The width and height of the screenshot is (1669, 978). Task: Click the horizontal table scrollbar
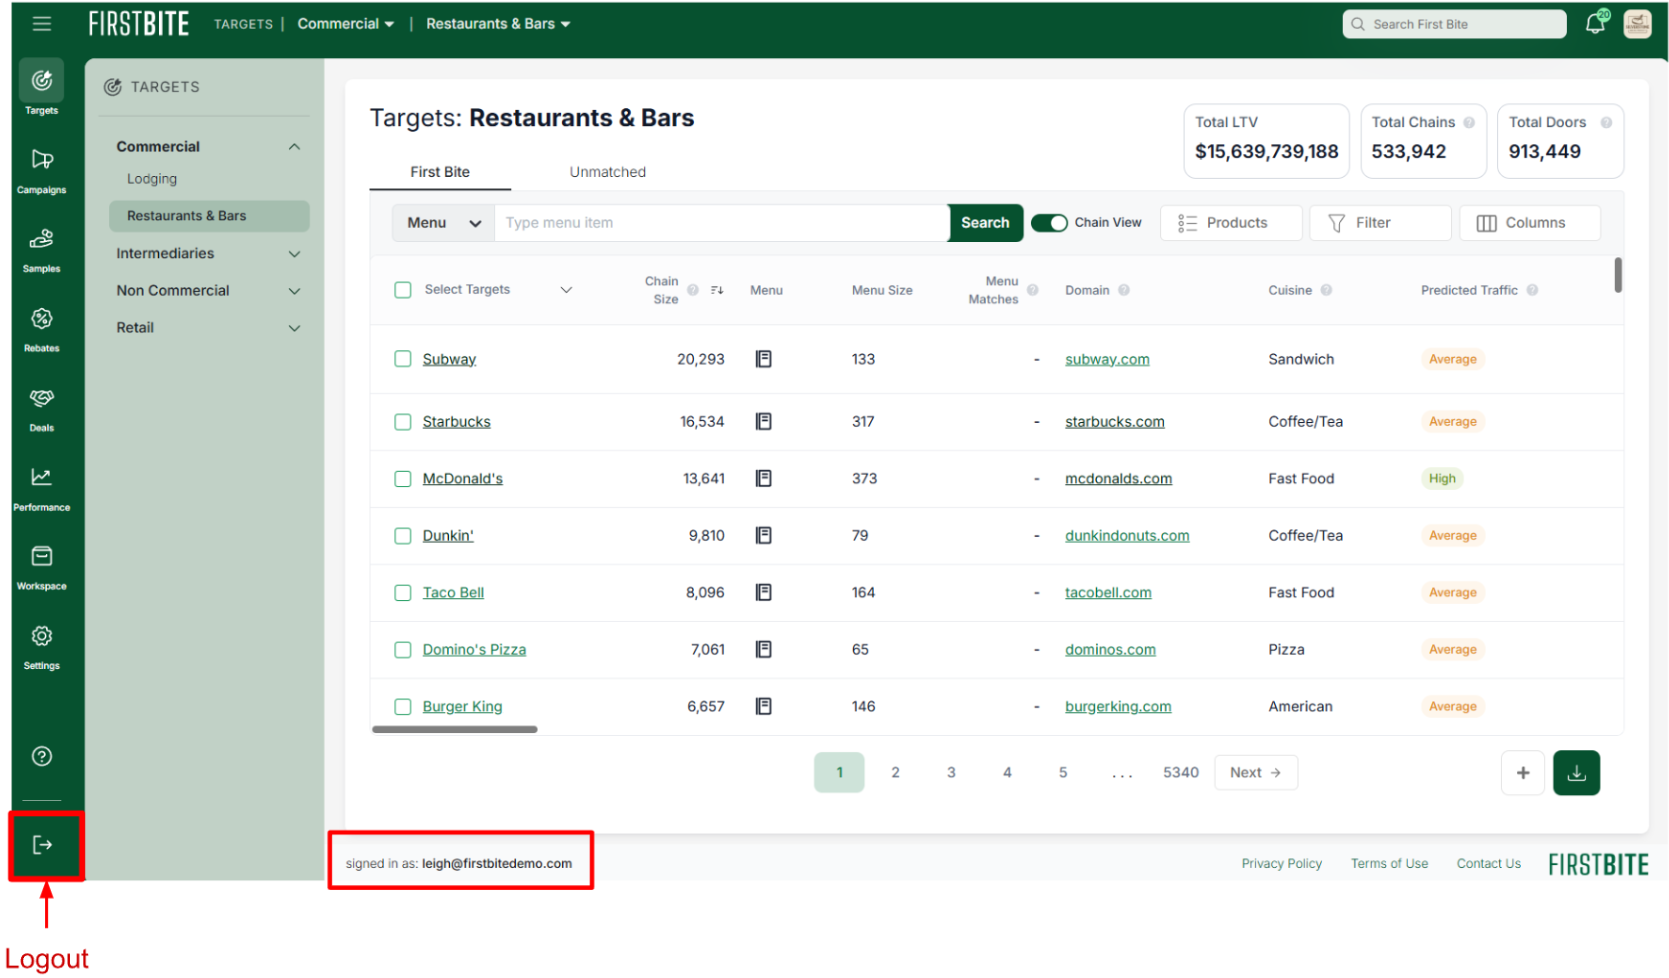(455, 730)
